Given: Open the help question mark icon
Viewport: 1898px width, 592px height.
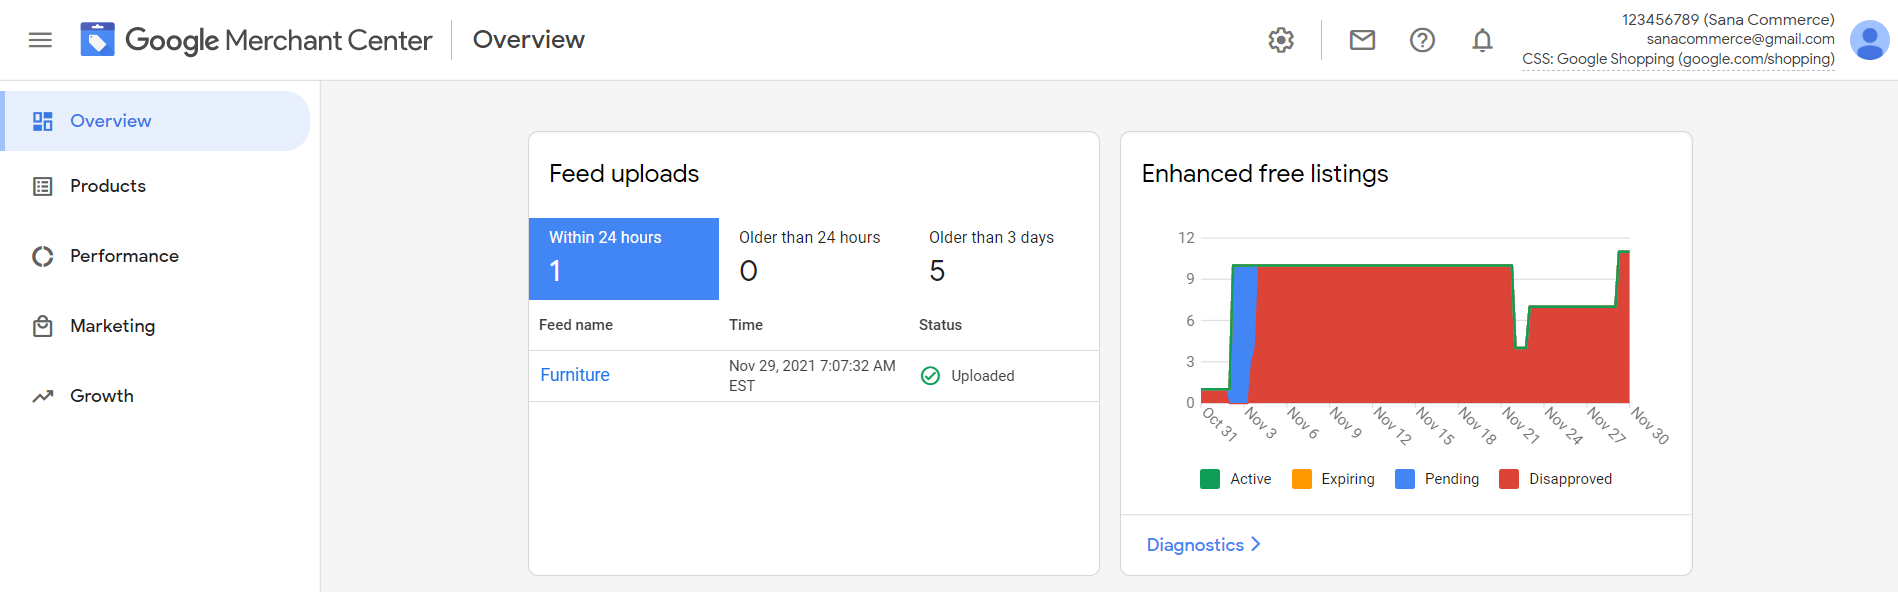Looking at the screenshot, I should 1422,40.
